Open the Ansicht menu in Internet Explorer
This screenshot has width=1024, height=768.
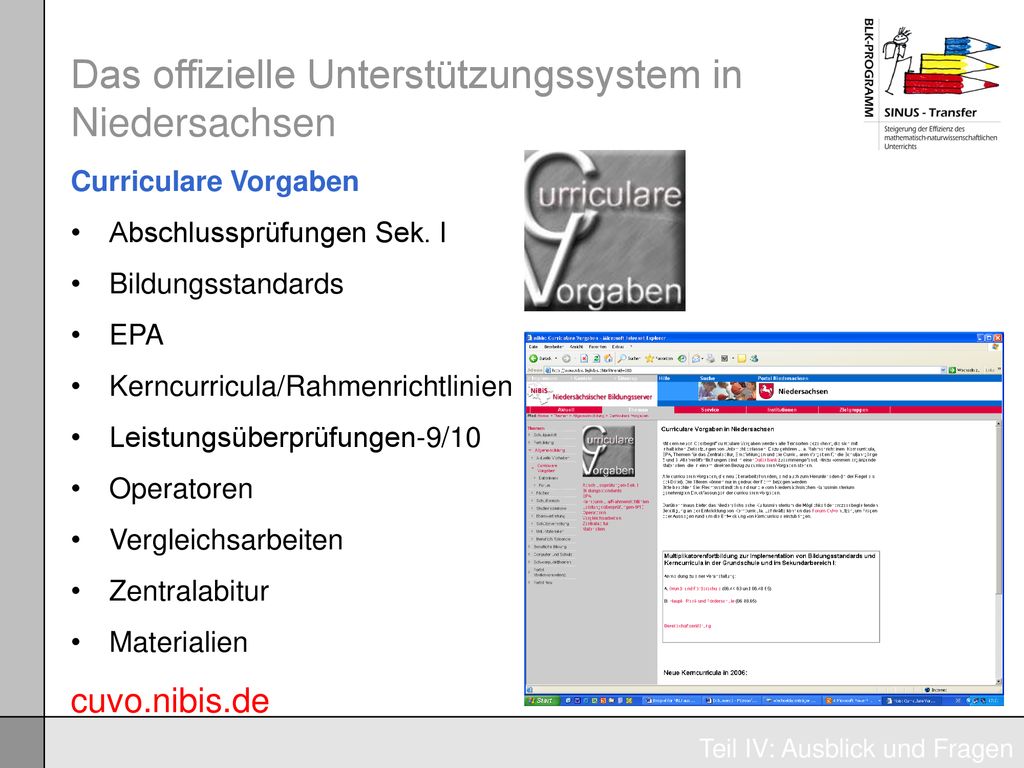tap(577, 347)
